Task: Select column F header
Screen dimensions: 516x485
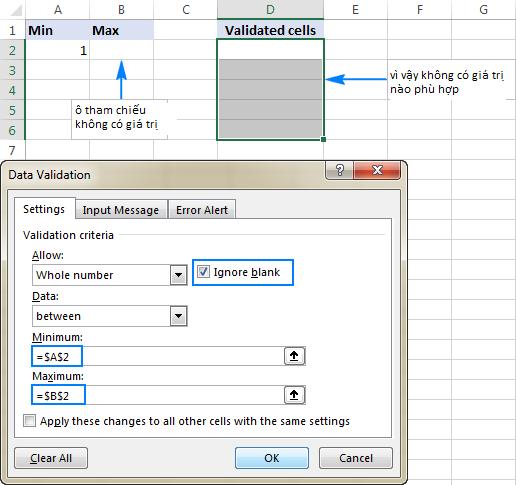Action: coord(419,9)
